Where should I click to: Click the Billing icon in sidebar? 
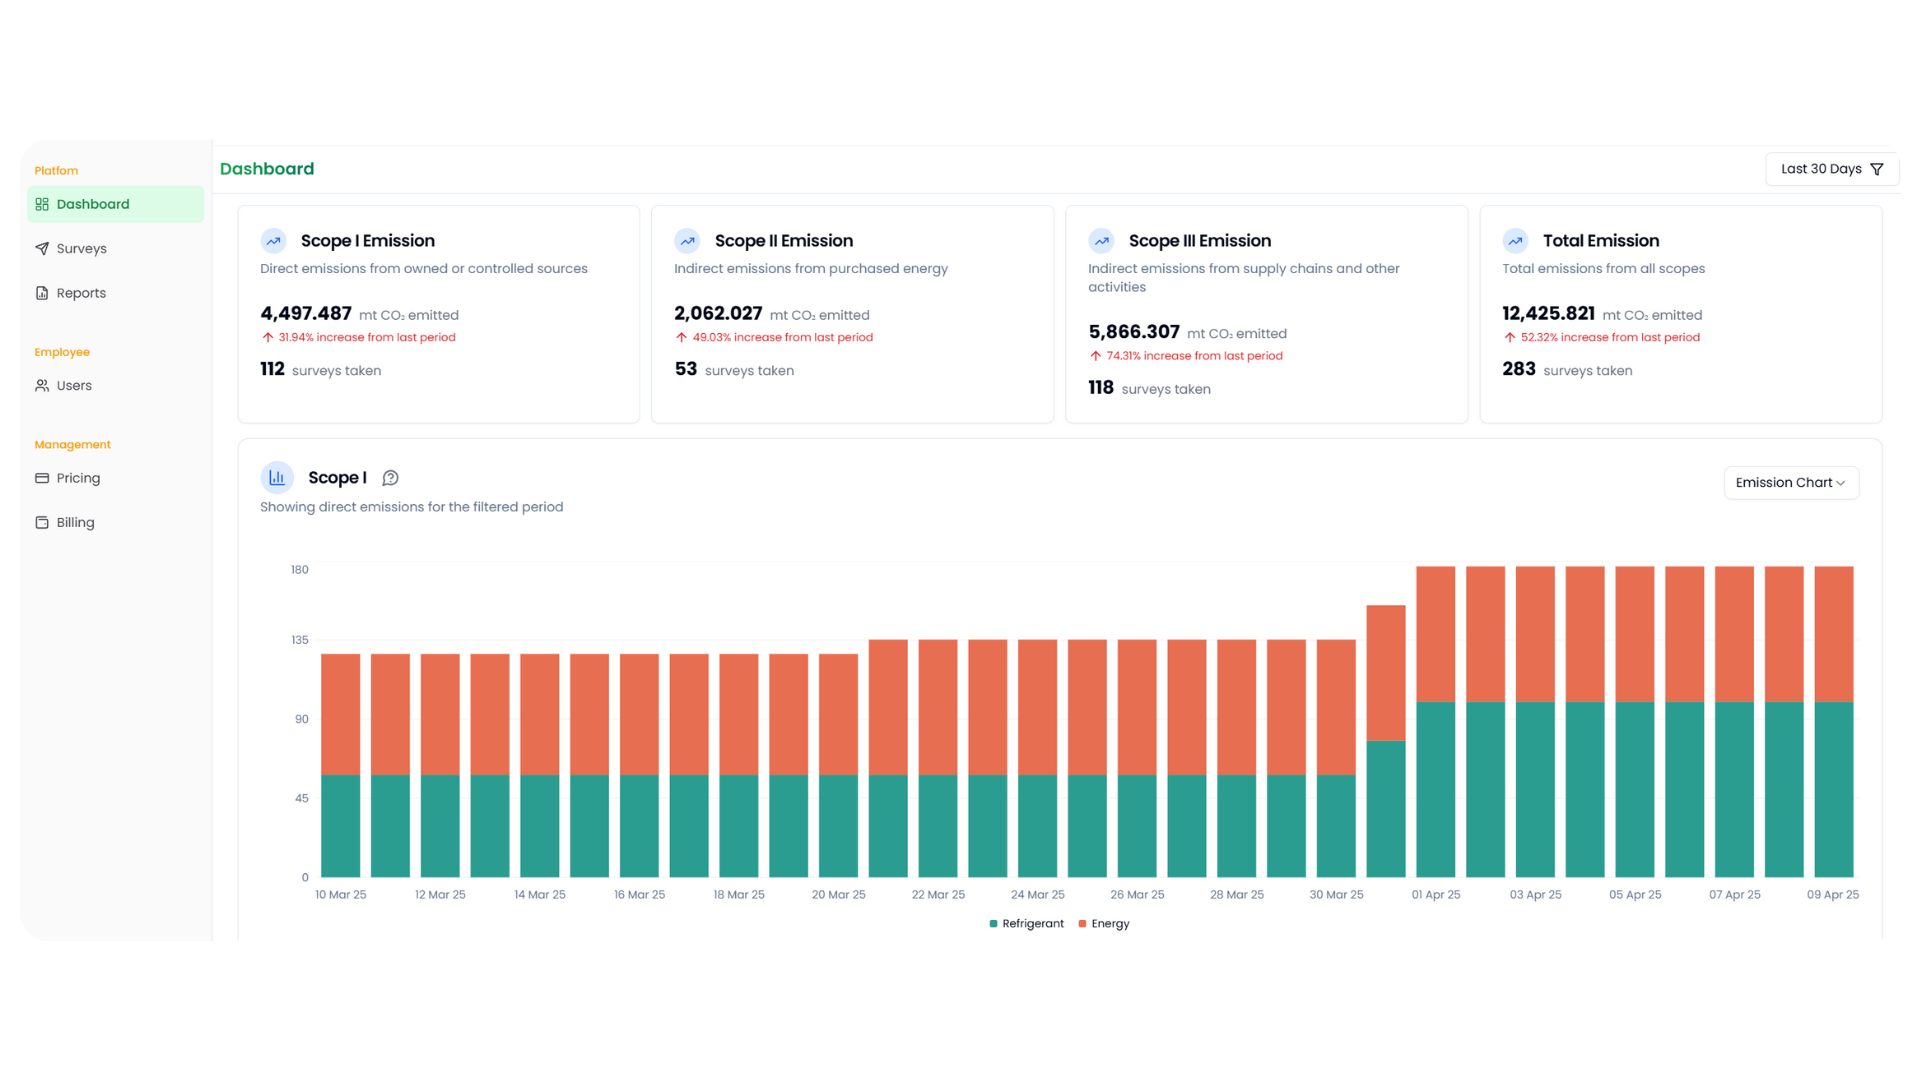point(42,523)
